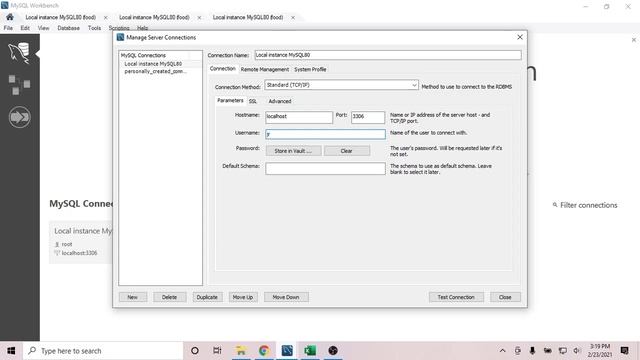Select the Connection tab
The image size is (640, 360).
[222, 69]
